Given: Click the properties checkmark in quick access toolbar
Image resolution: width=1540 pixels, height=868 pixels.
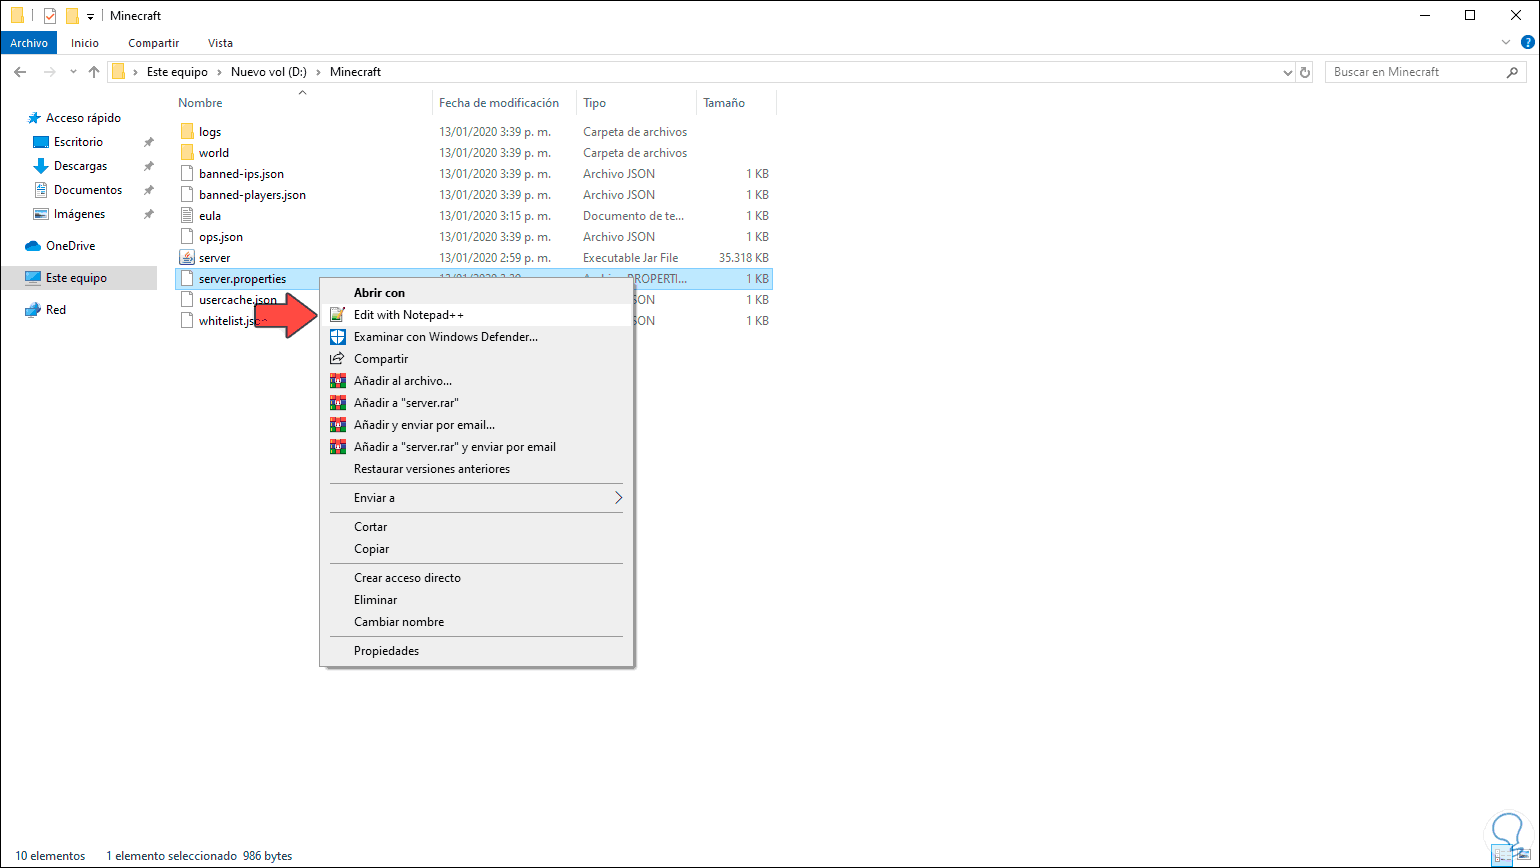Looking at the screenshot, I should (50, 16).
